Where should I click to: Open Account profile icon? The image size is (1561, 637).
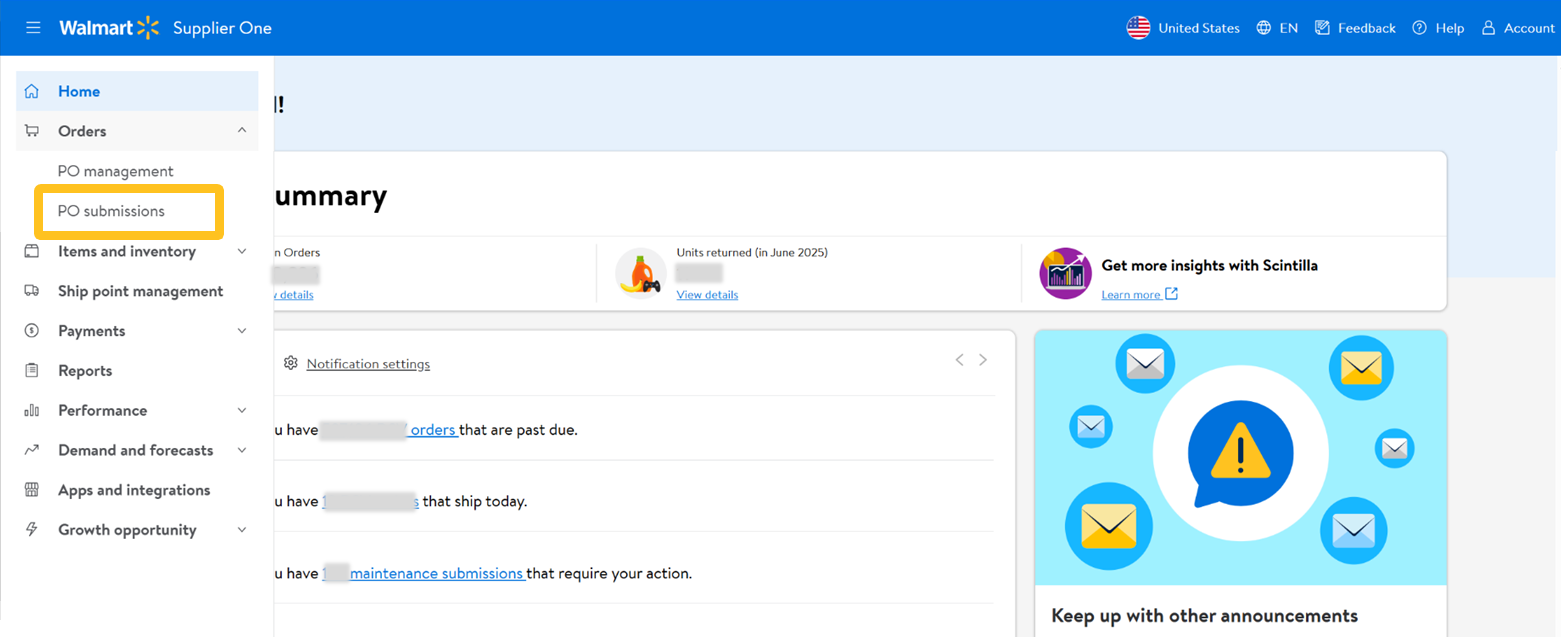(x=1488, y=28)
